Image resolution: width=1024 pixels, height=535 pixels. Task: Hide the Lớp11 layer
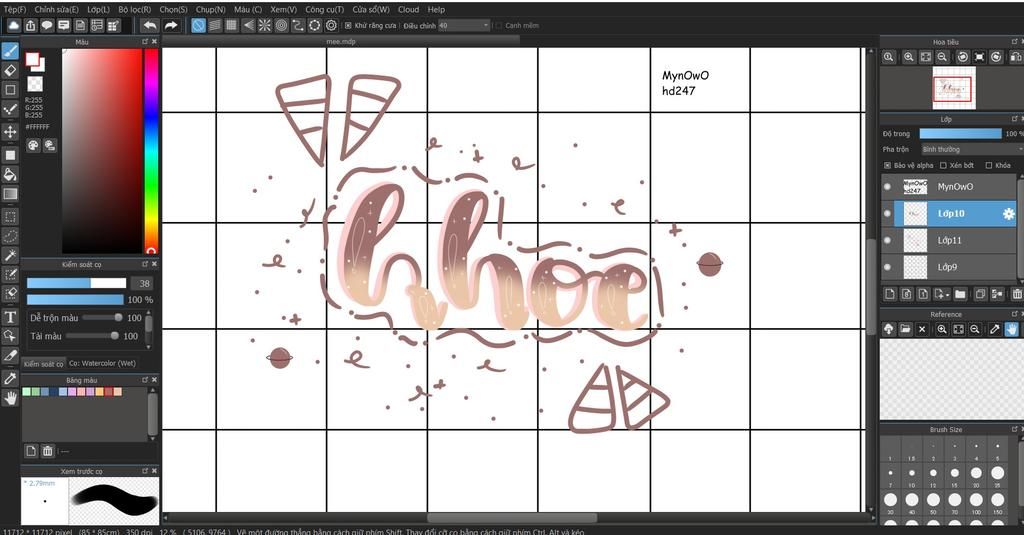tap(887, 240)
